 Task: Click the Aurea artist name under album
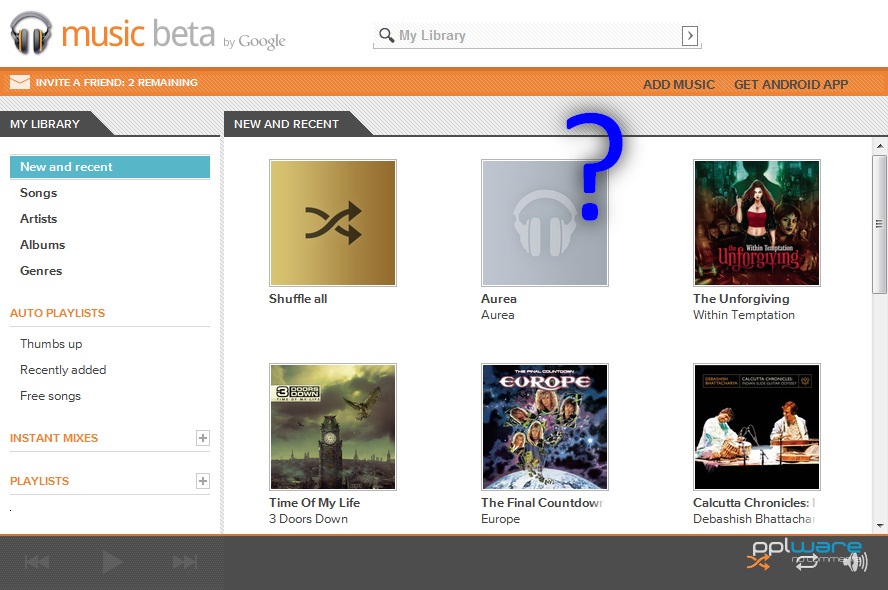coord(497,315)
